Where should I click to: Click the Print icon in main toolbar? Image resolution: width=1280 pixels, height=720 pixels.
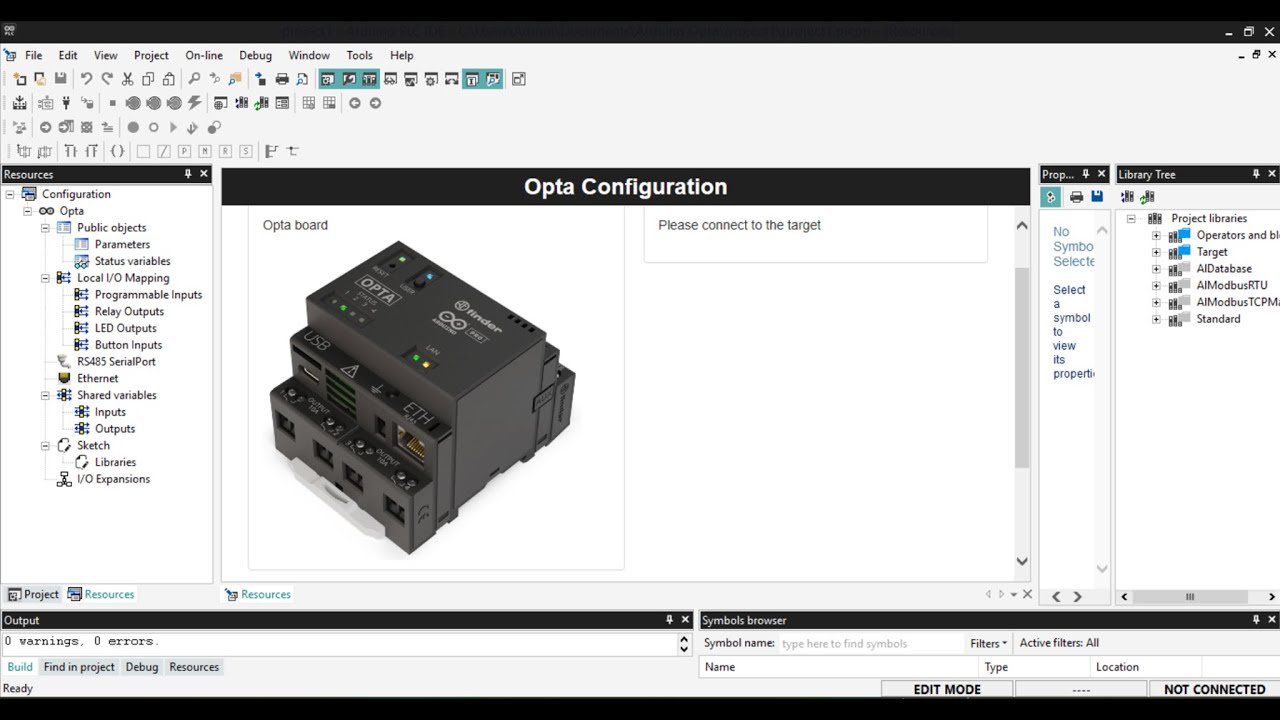click(x=282, y=79)
